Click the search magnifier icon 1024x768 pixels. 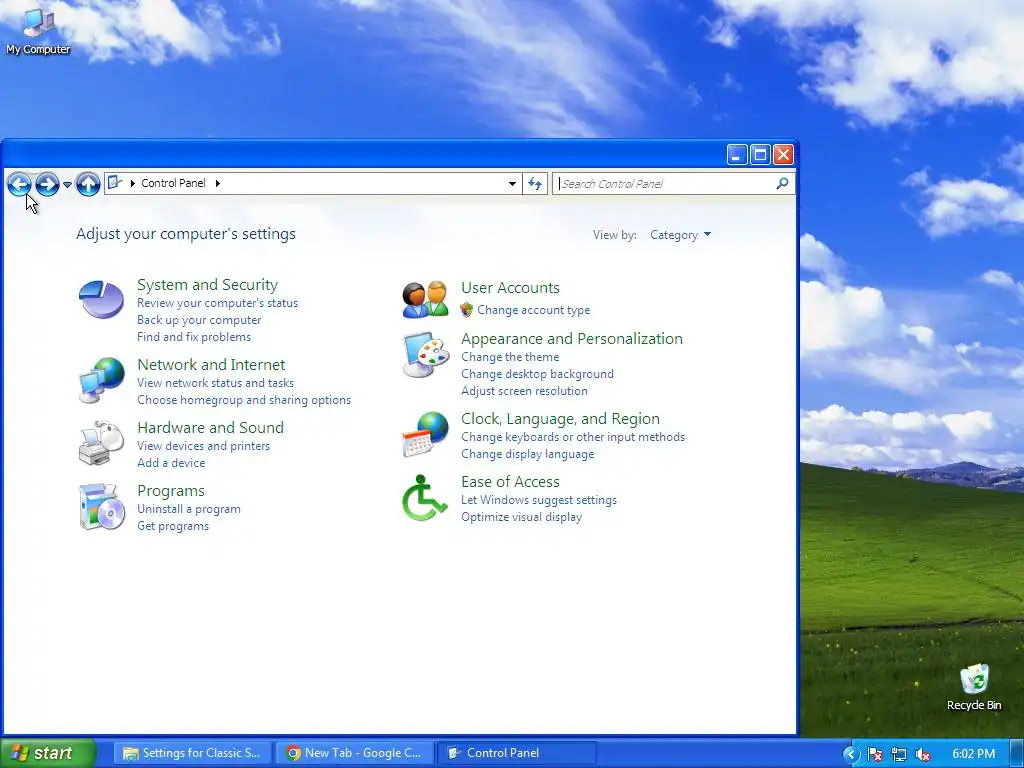[x=782, y=184]
